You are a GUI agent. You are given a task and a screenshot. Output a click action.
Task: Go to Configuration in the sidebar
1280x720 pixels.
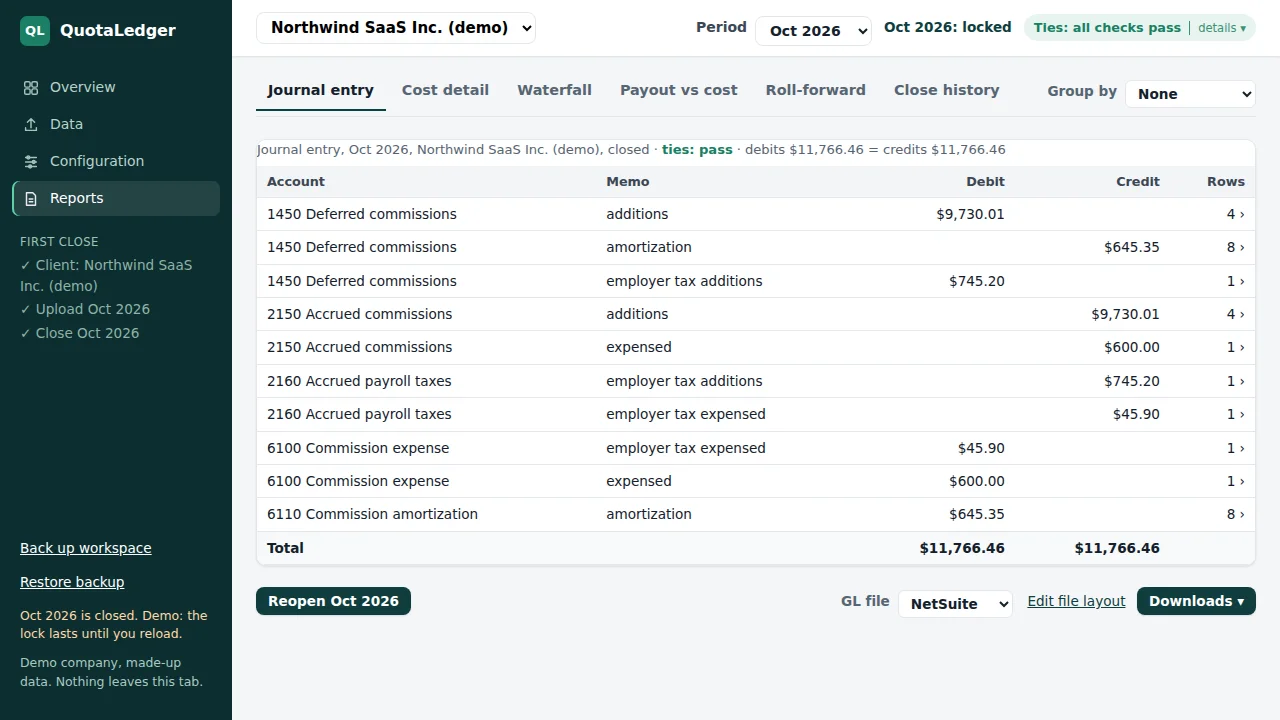tap(116, 162)
